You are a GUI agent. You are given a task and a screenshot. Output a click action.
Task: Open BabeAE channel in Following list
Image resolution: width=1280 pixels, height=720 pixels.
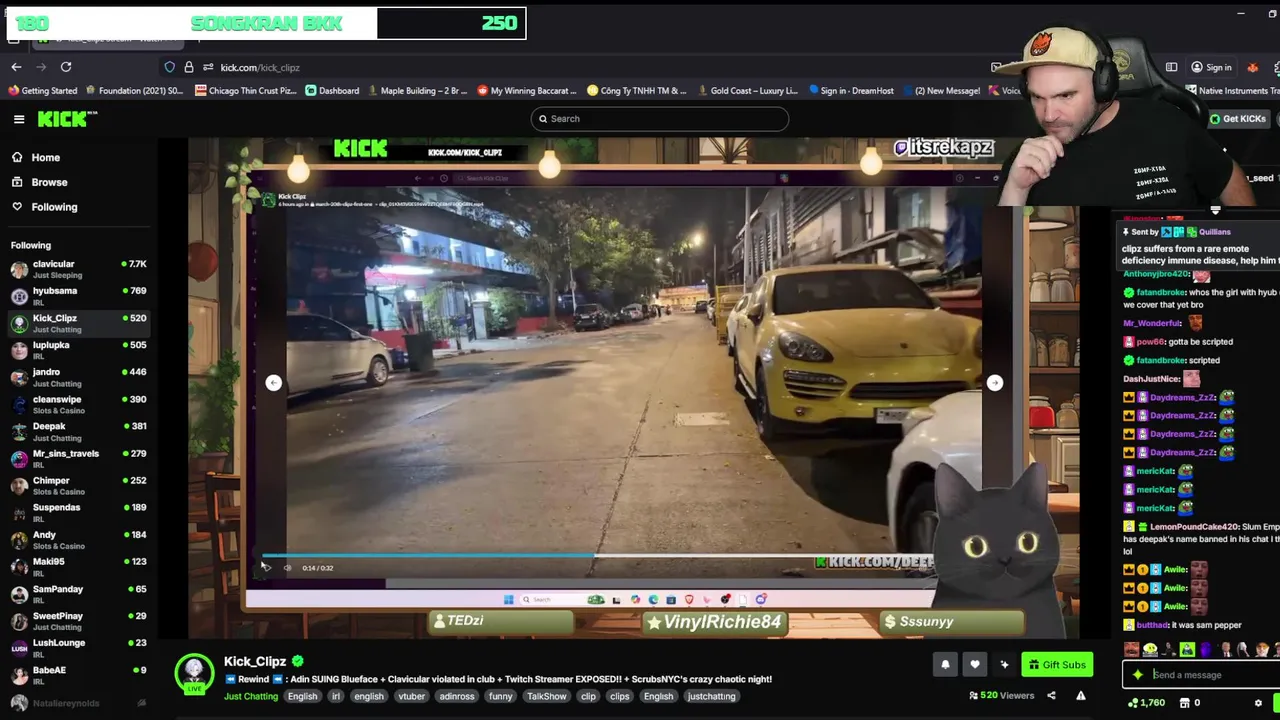(78, 675)
